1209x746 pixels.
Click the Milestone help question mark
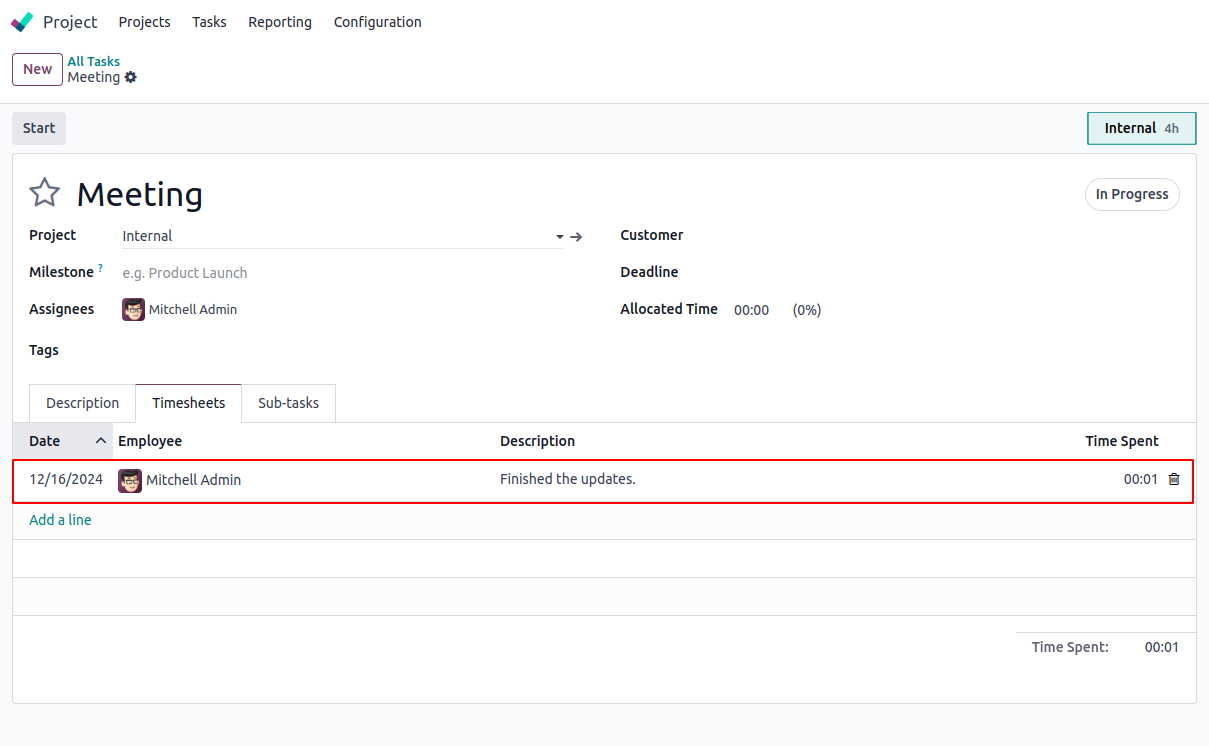[x=100, y=268]
